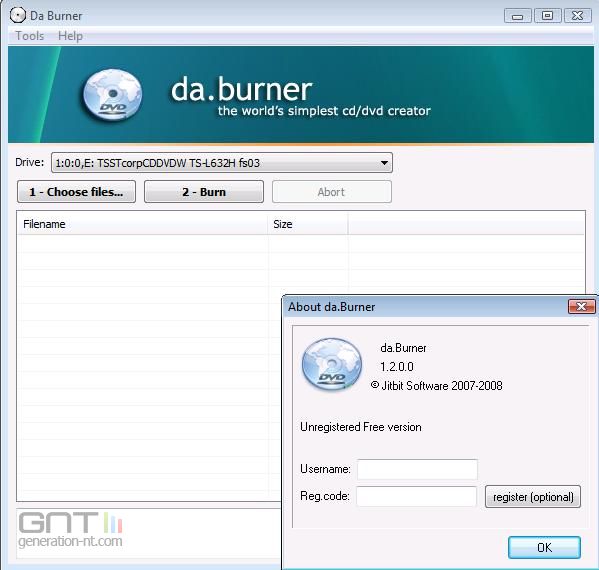Click the Da Burner title bar disc icon
This screenshot has width=599, height=570.
(x=18, y=15)
